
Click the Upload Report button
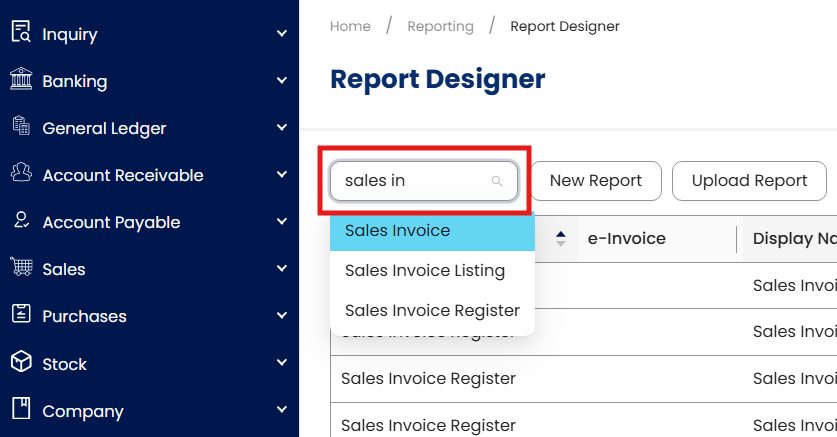click(x=749, y=181)
